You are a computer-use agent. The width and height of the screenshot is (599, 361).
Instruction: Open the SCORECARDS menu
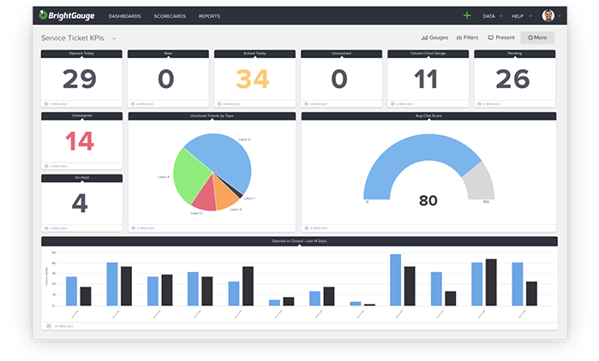[x=170, y=16]
